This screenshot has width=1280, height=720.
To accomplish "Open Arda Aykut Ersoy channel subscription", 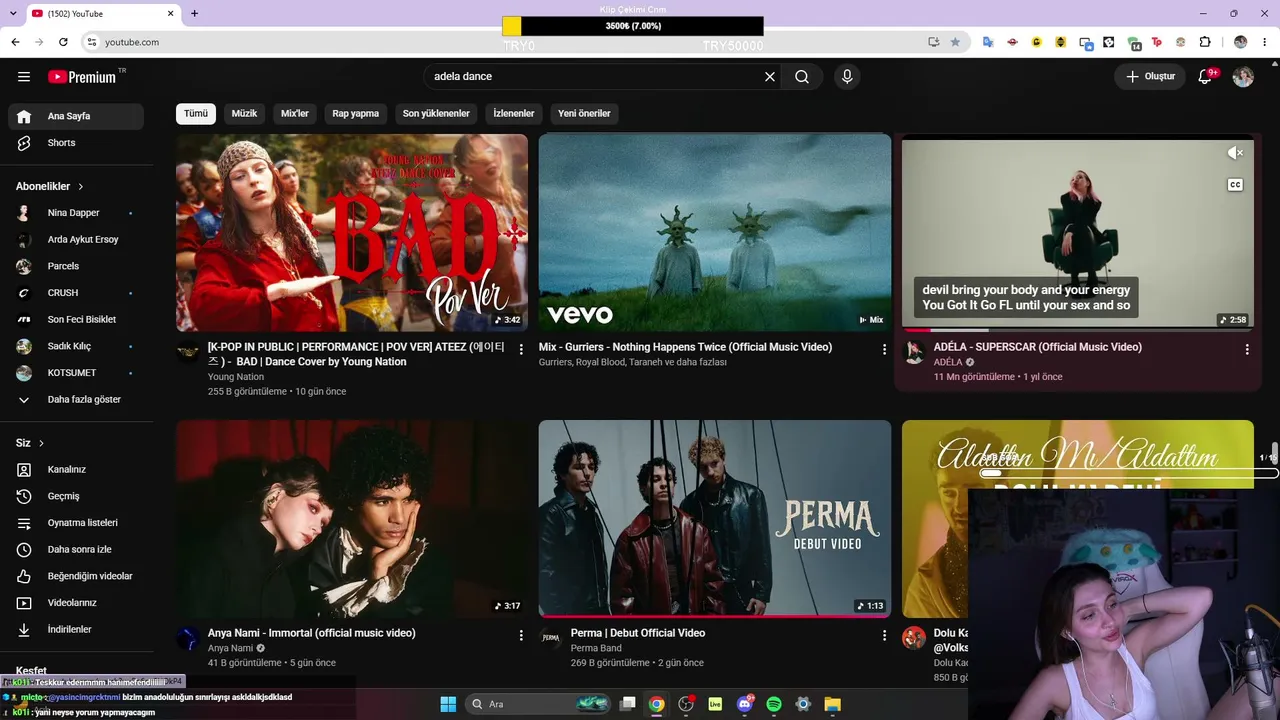I will 76,240.
